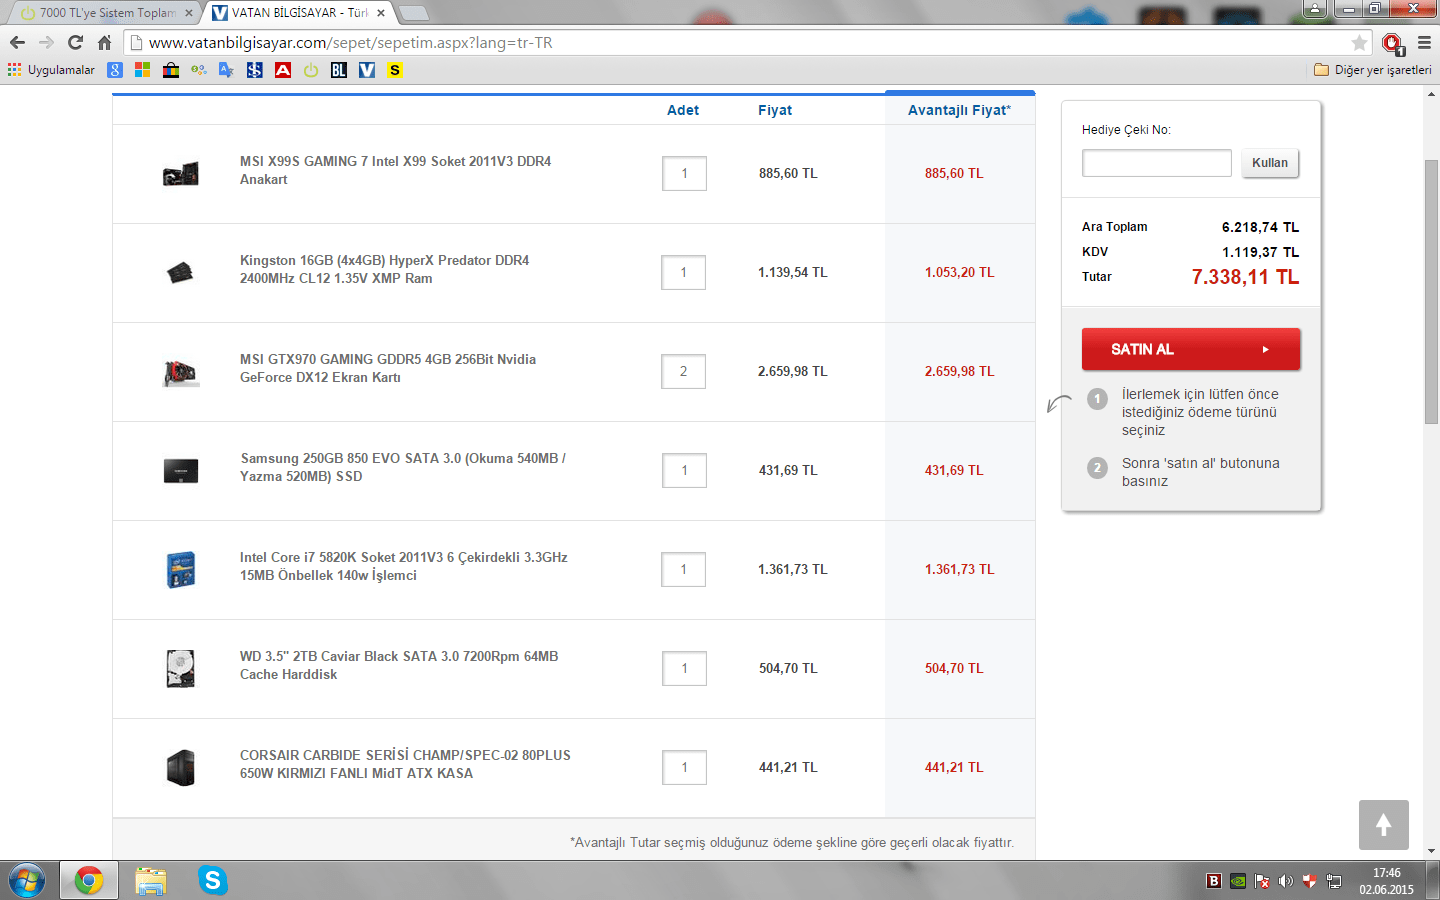Click the Chrome icon in the taskbar
This screenshot has width=1440, height=900.
click(89, 881)
